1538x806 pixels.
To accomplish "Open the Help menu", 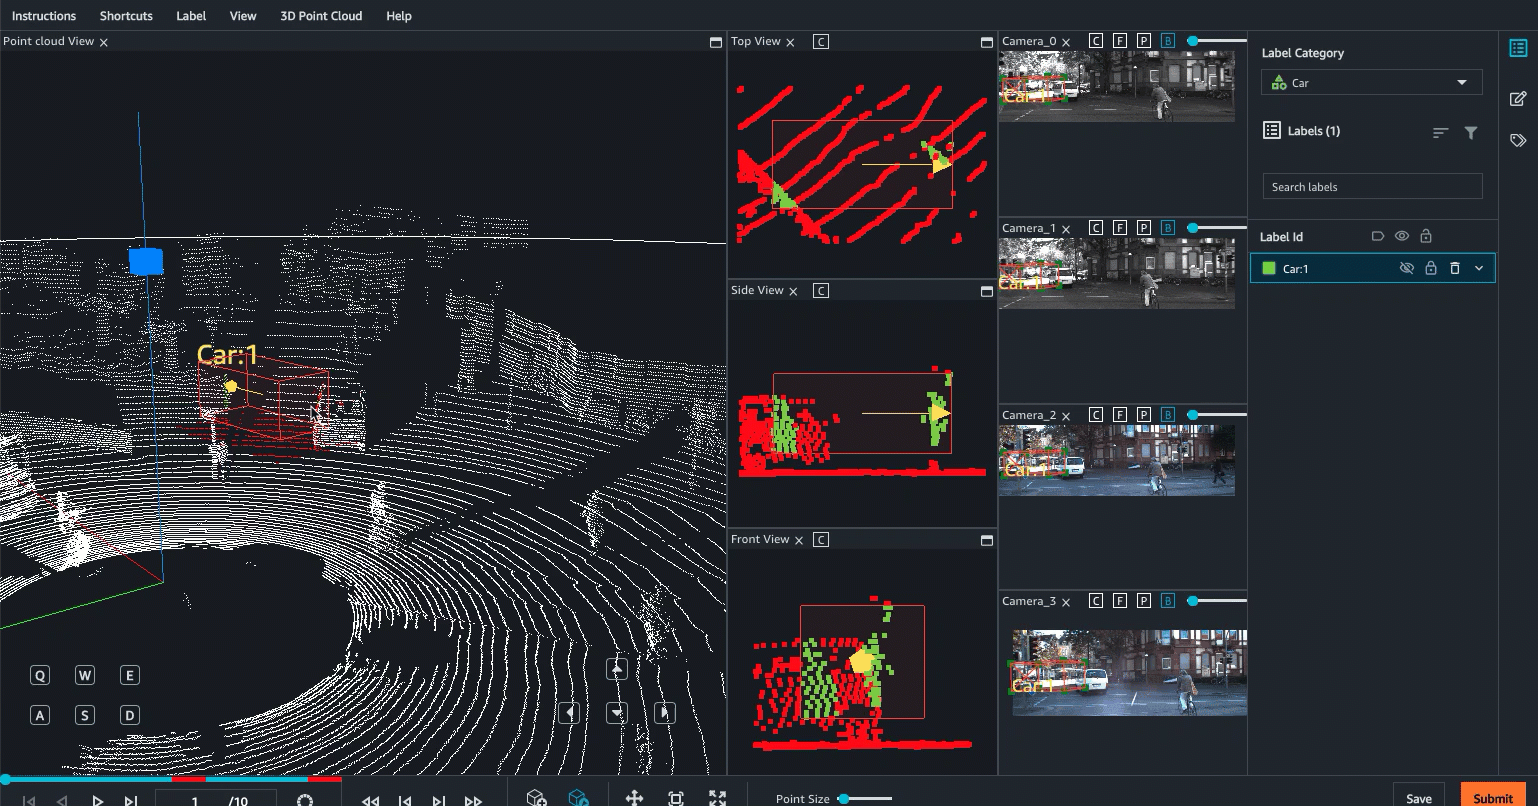I will coord(399,16).
